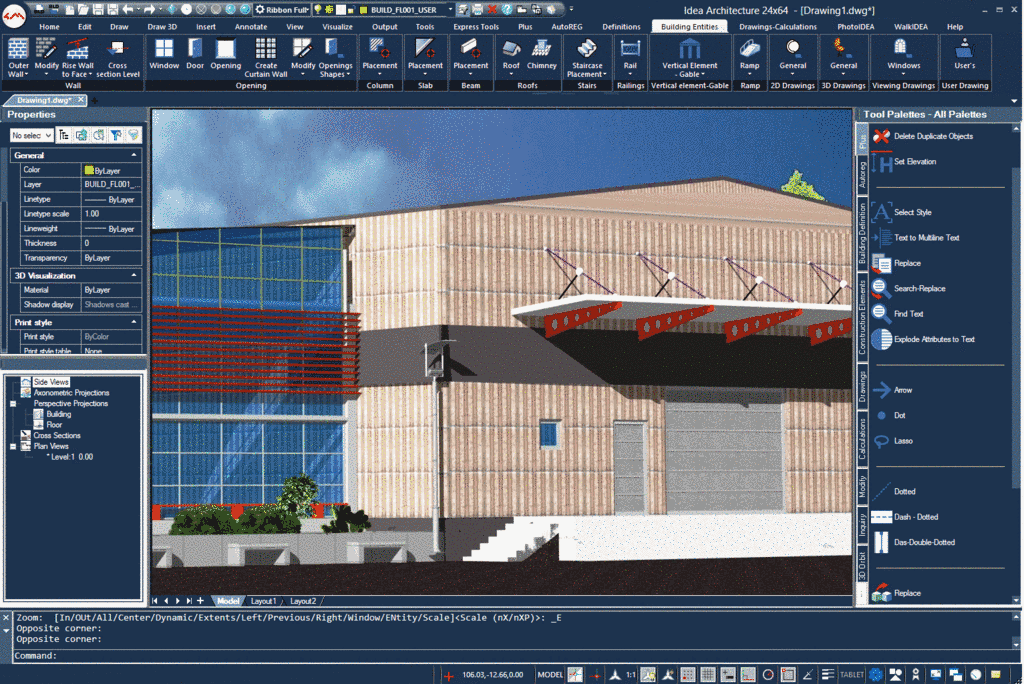Select Axonometric Projections in view tree
The height and width of the screenshot is (684, 1024).
click(71, 393)
